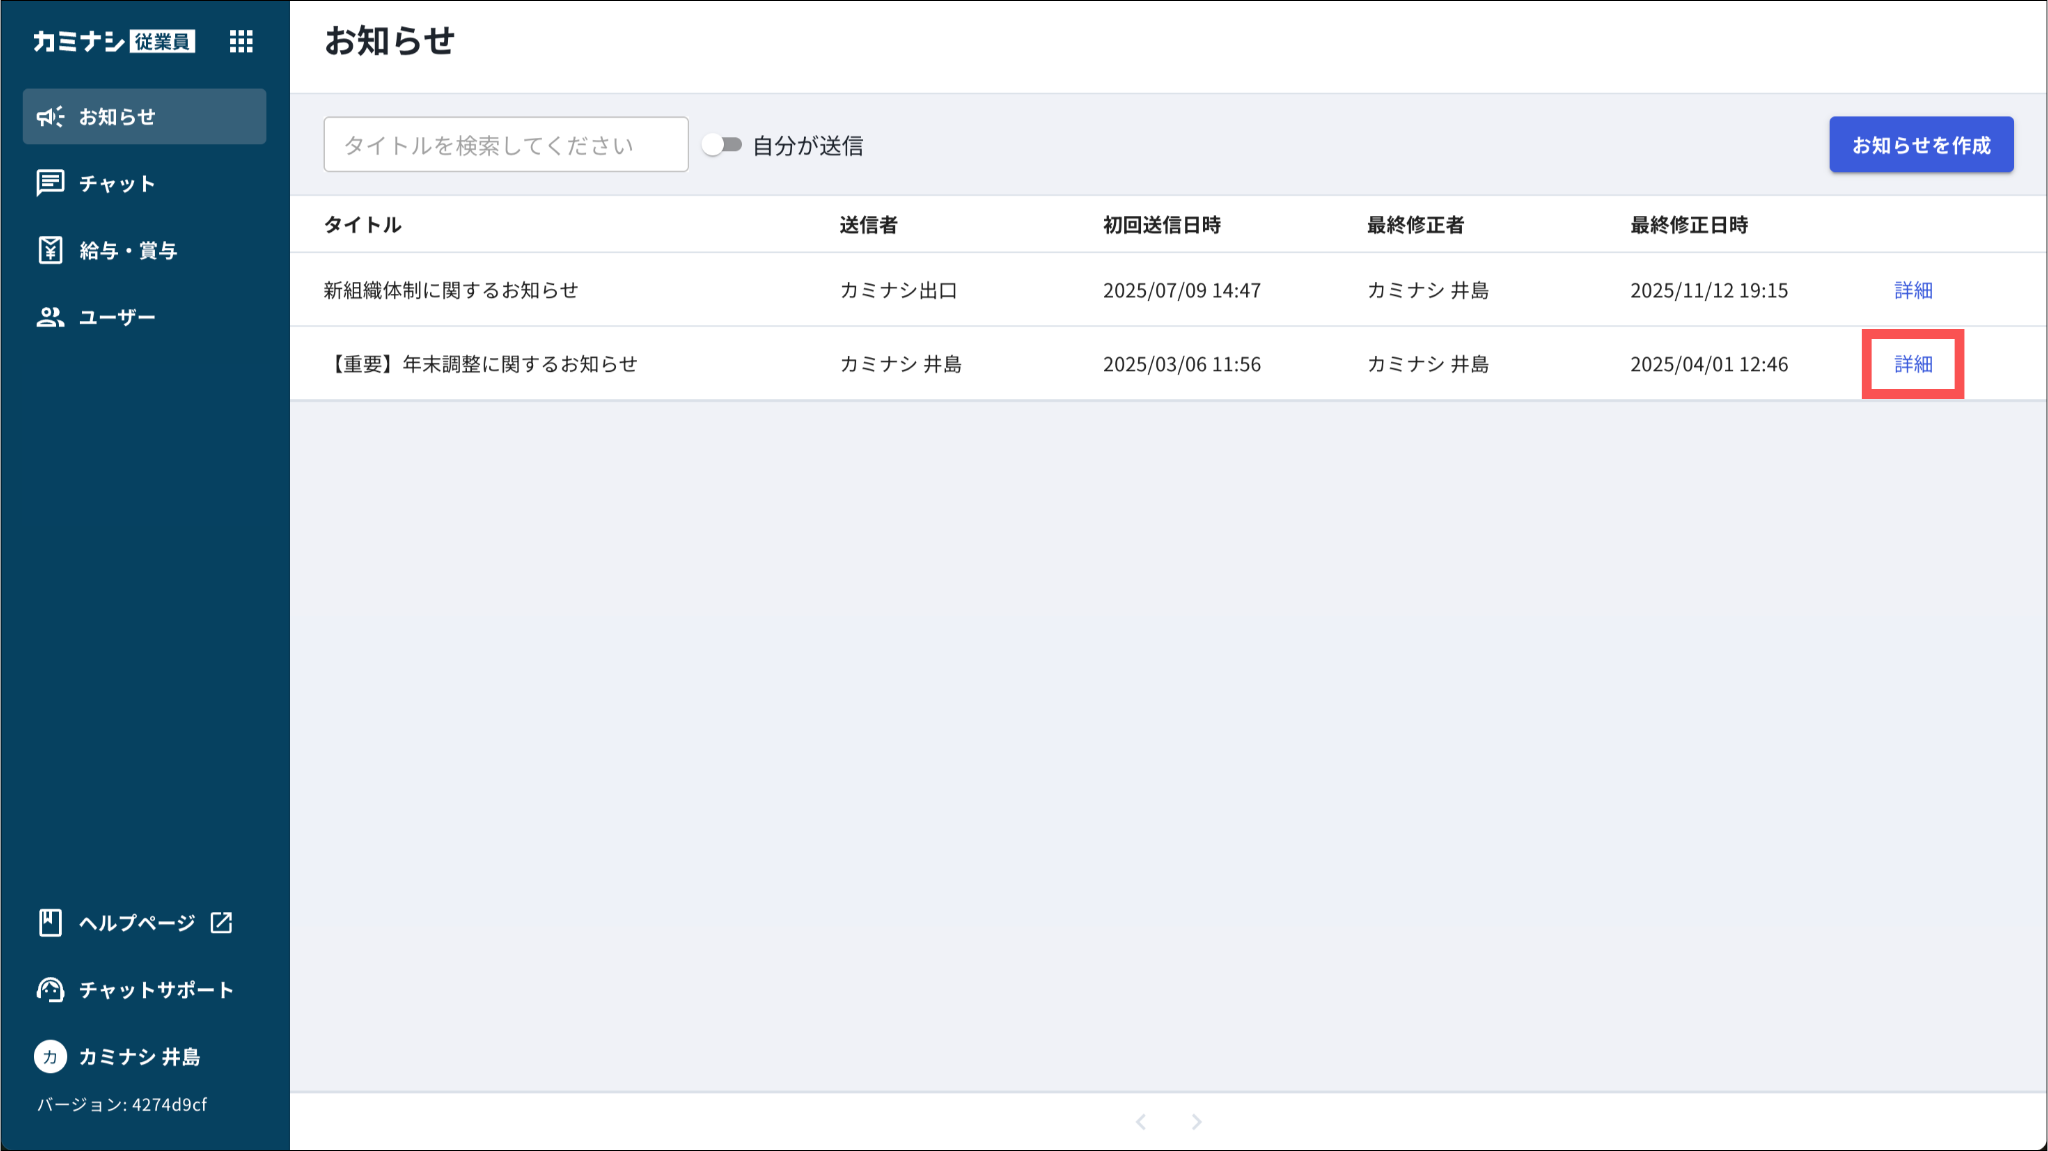The width and height of the screenshot is (2048, 1151).
Task: Open the チャット menu item
Action: click(x=117, y=183)
